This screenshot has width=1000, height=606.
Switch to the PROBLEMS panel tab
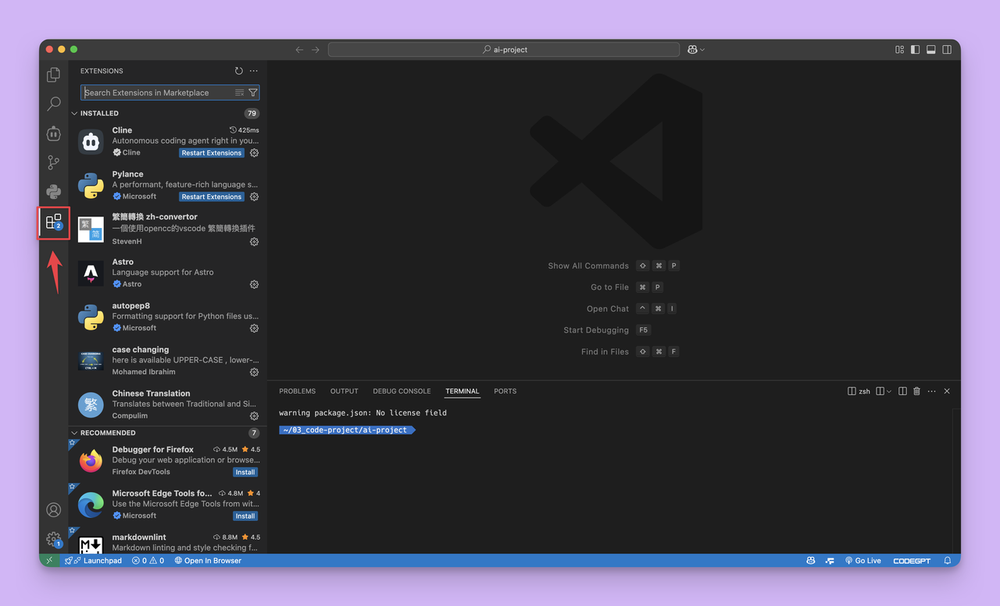point(297,391)
